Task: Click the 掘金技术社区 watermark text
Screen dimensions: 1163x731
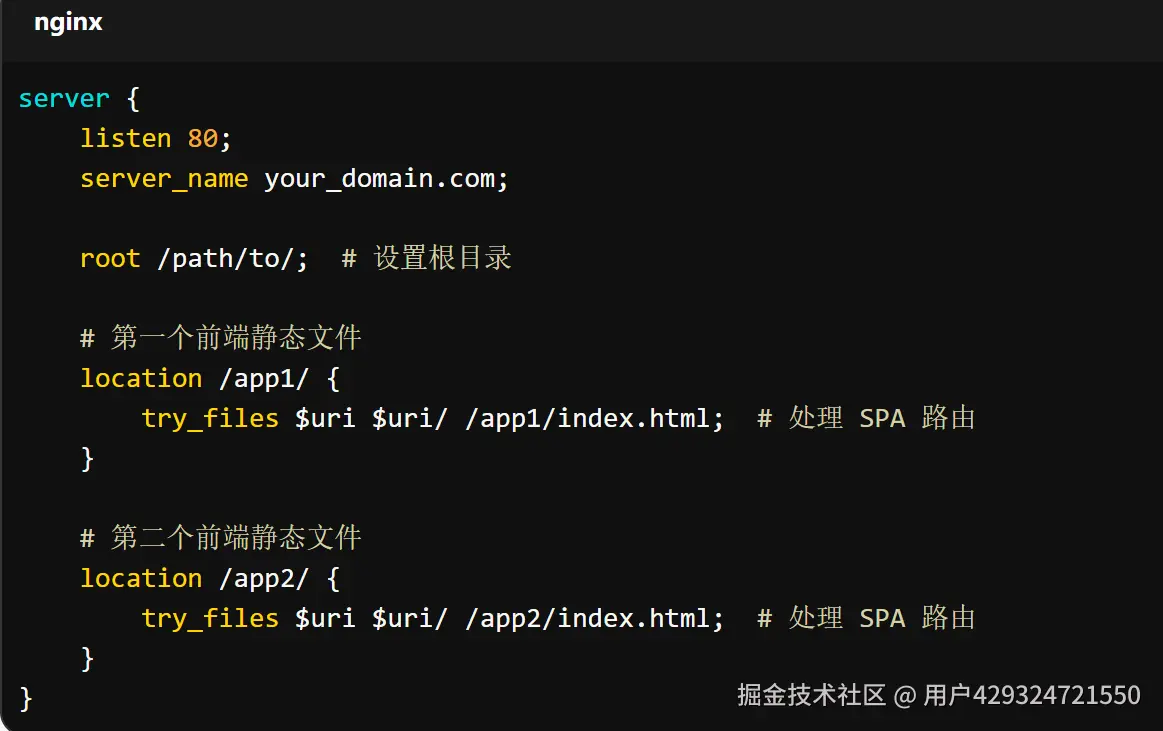Action: tap(811, 695)
